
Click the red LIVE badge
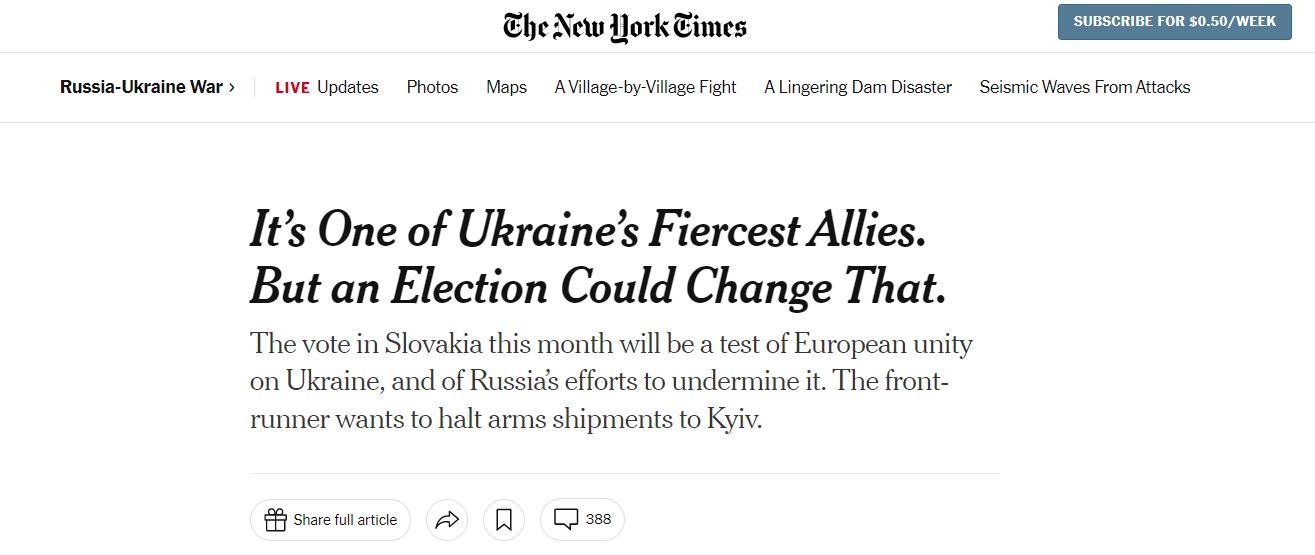(x=292, y=88)
